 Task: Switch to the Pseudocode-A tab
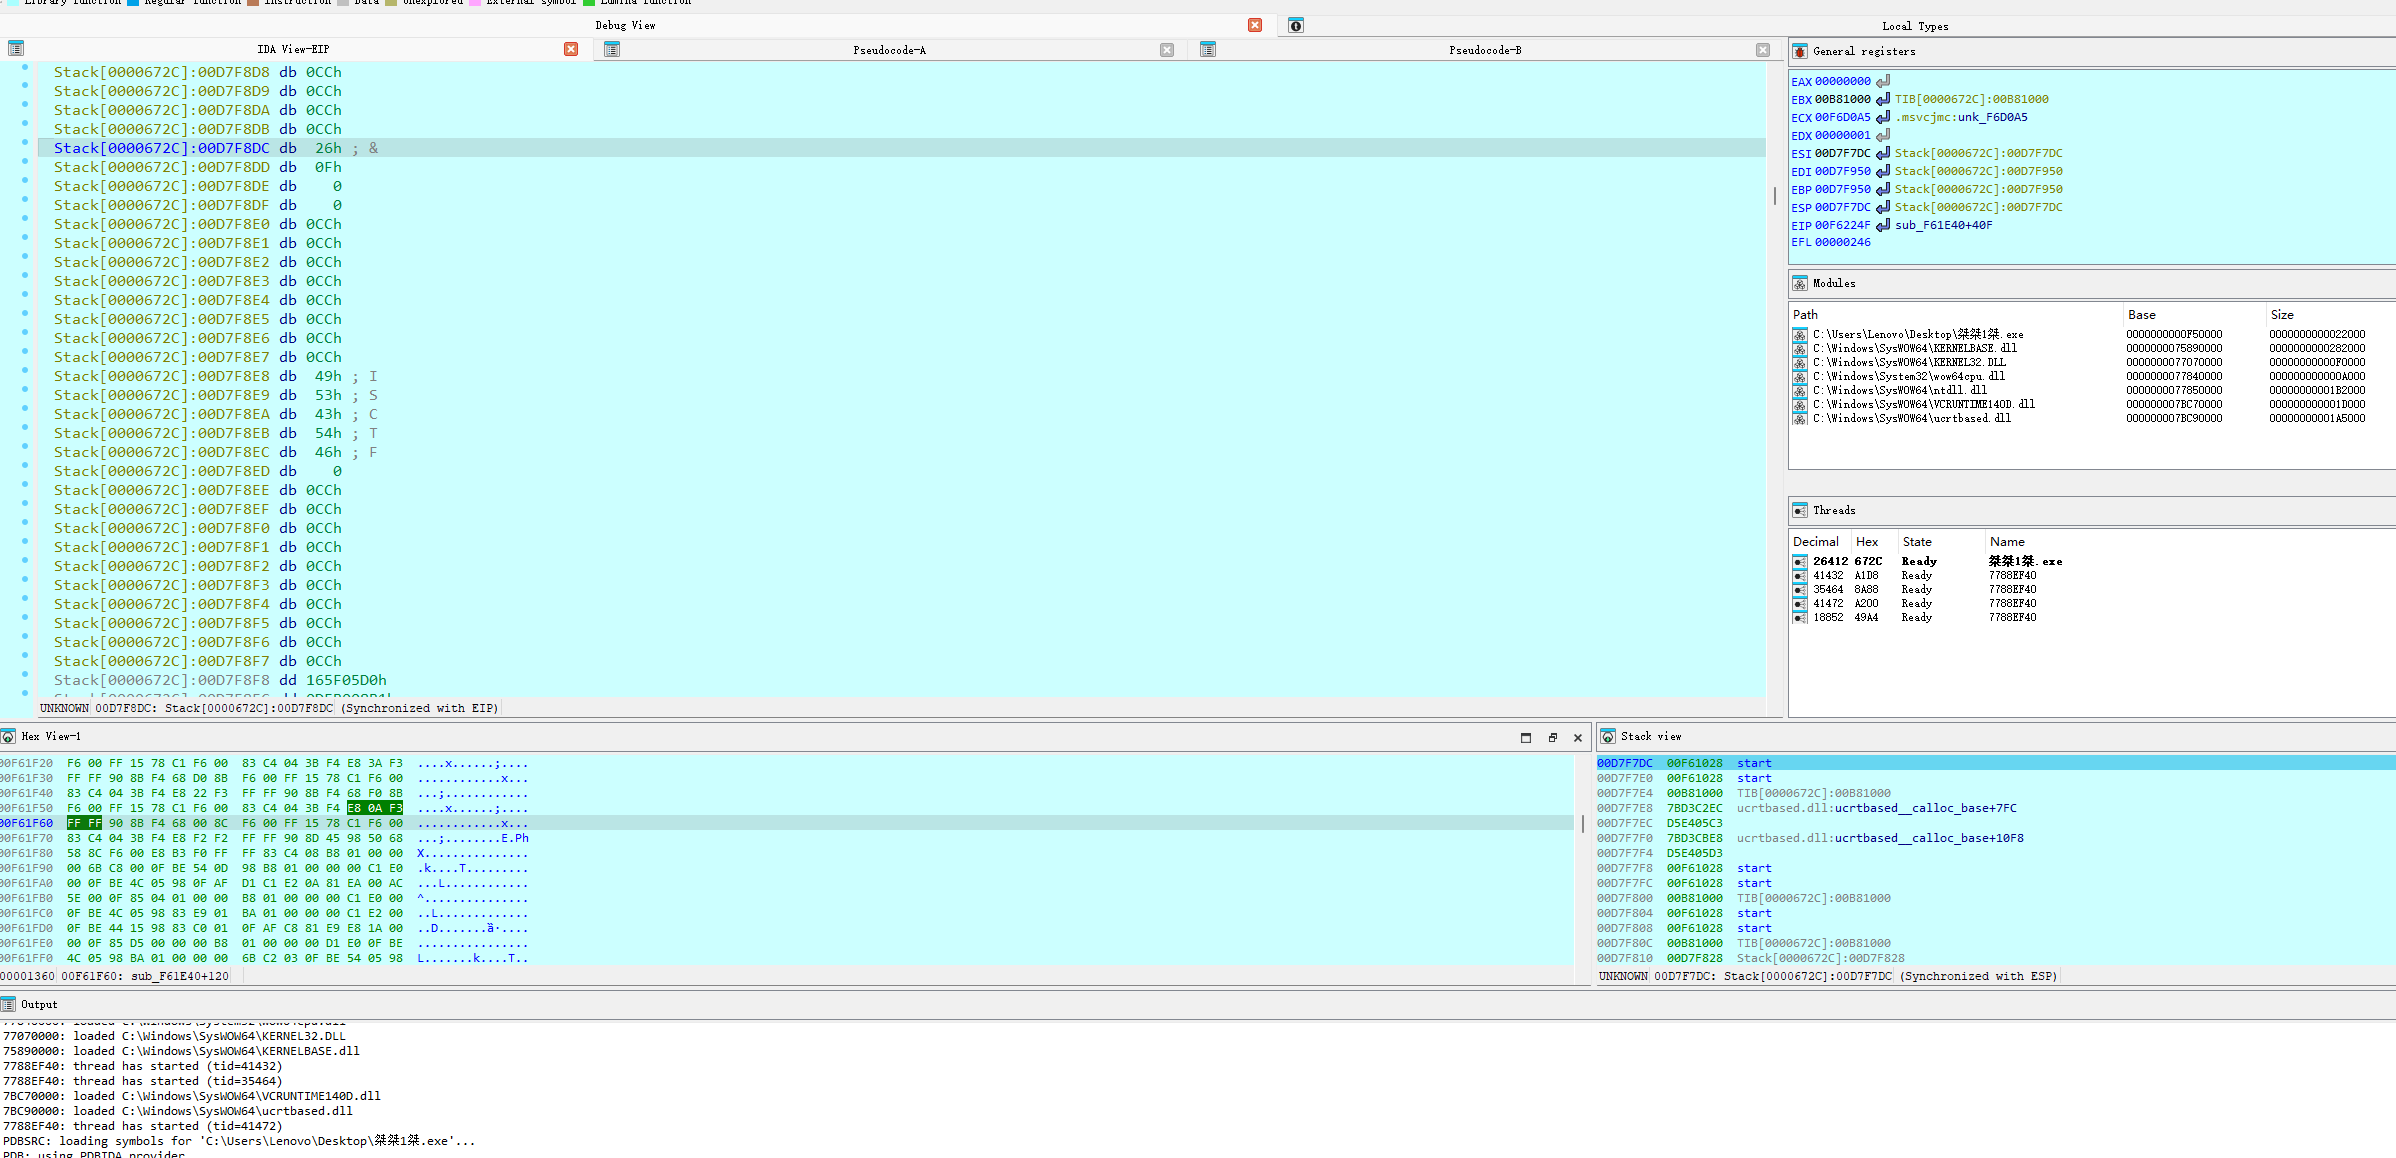coord(890,50)
